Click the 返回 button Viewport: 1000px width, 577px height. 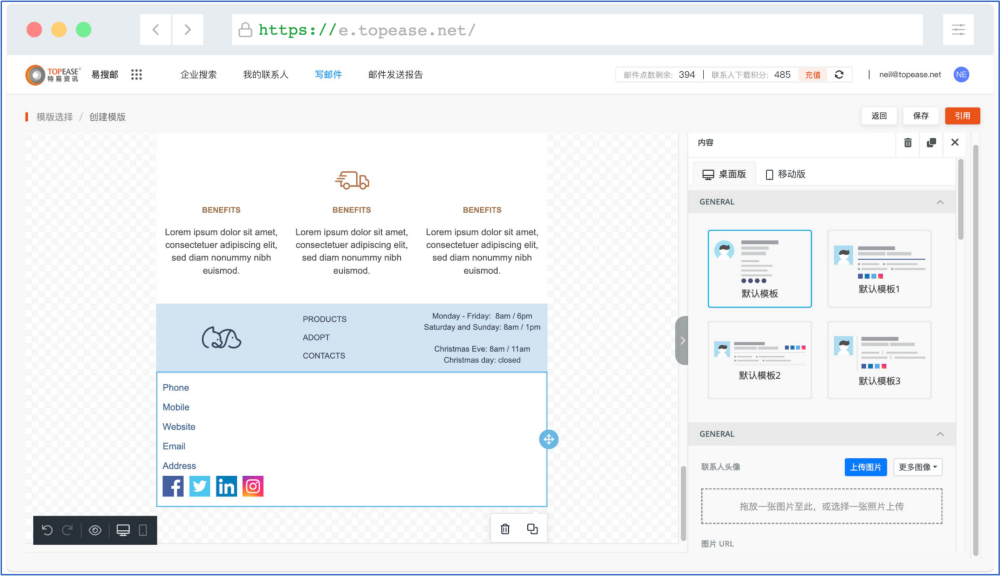879,116
